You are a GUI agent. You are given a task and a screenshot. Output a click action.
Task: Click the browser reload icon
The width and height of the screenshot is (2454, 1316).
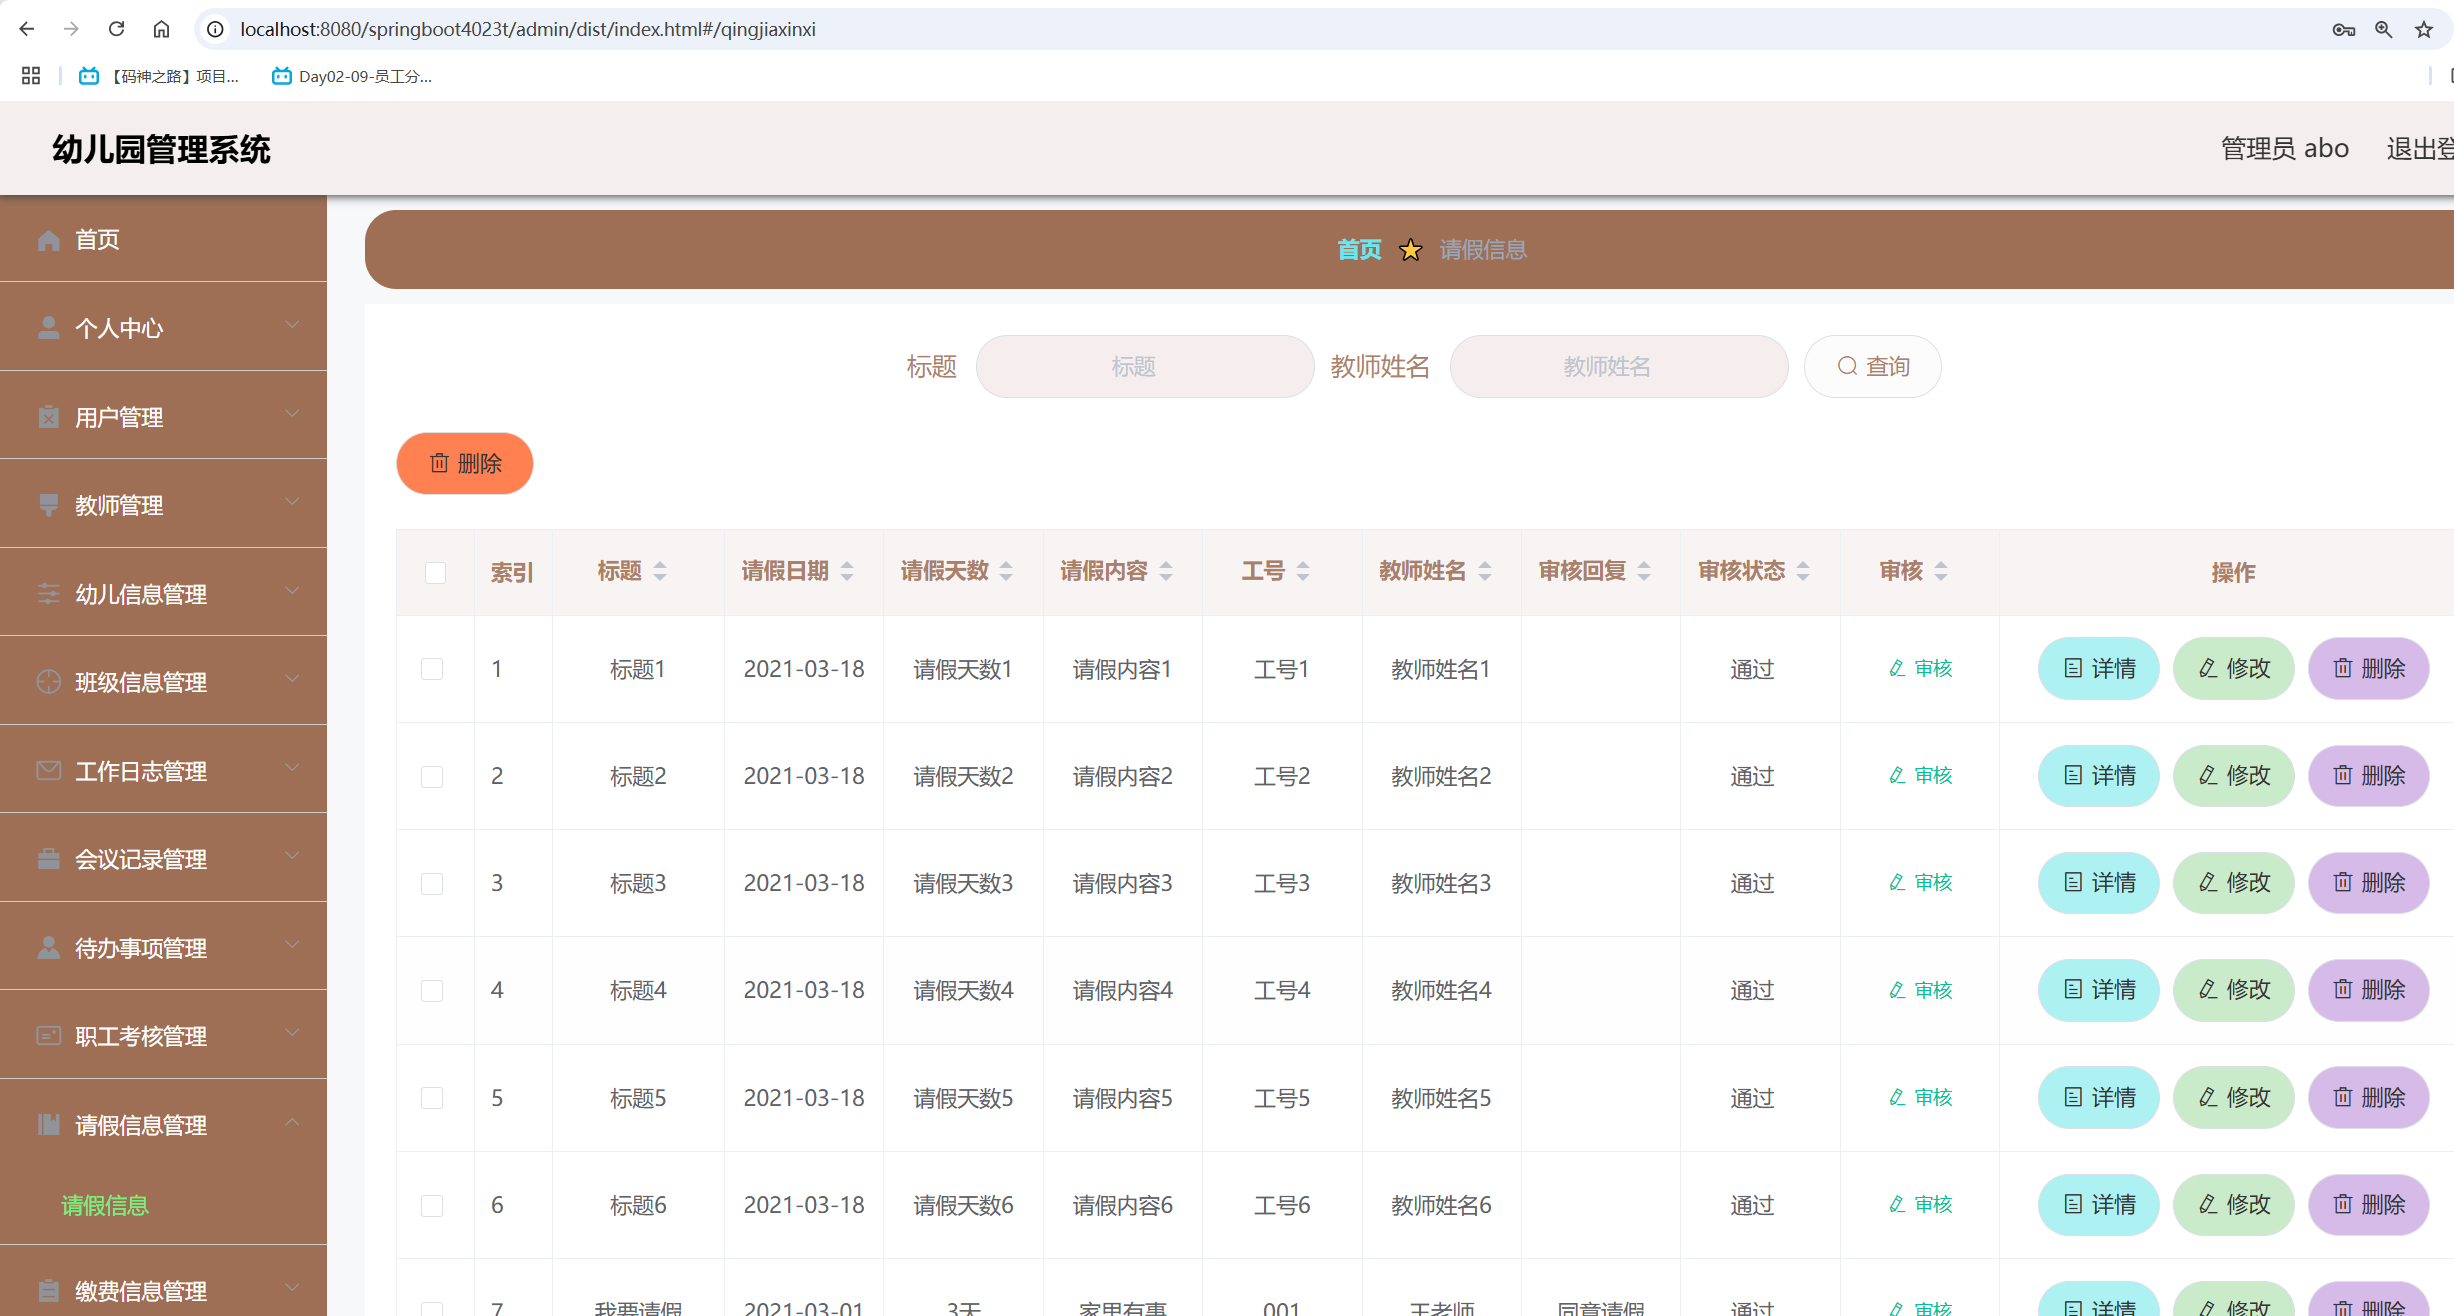tap(116, 29)
